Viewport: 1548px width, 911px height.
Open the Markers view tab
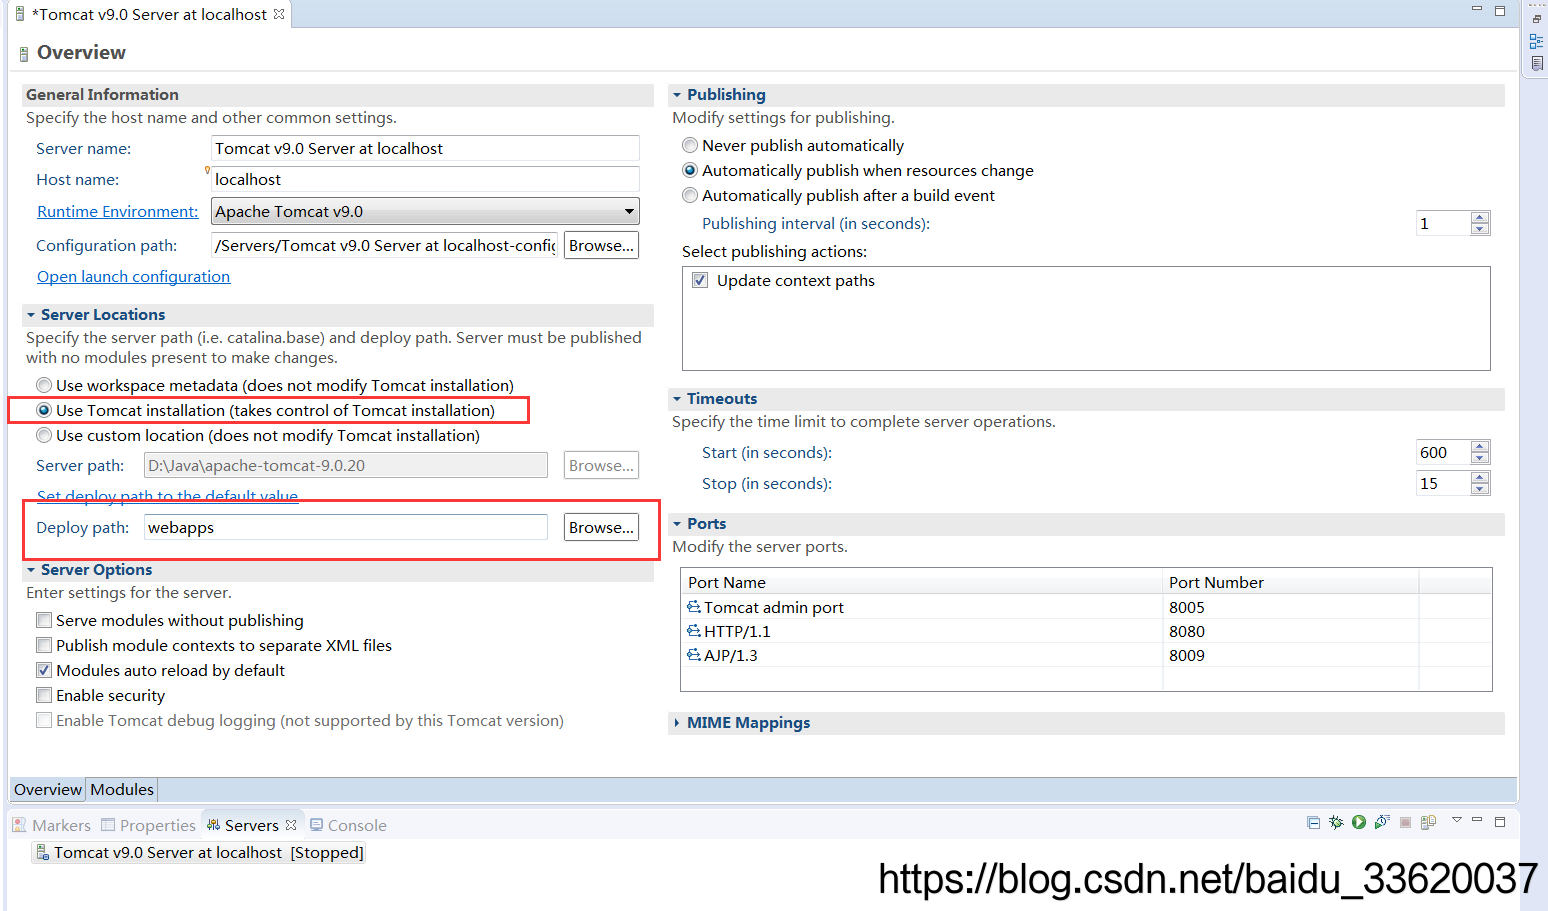click(52, 825)
